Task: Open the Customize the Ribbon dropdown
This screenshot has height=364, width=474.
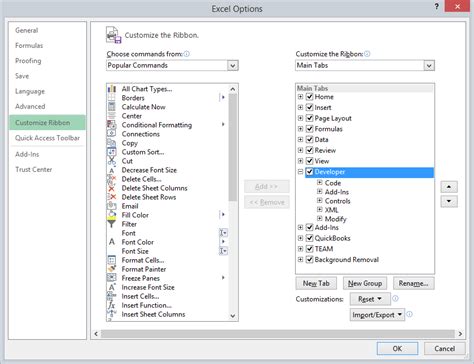Action: click(429, 65)
